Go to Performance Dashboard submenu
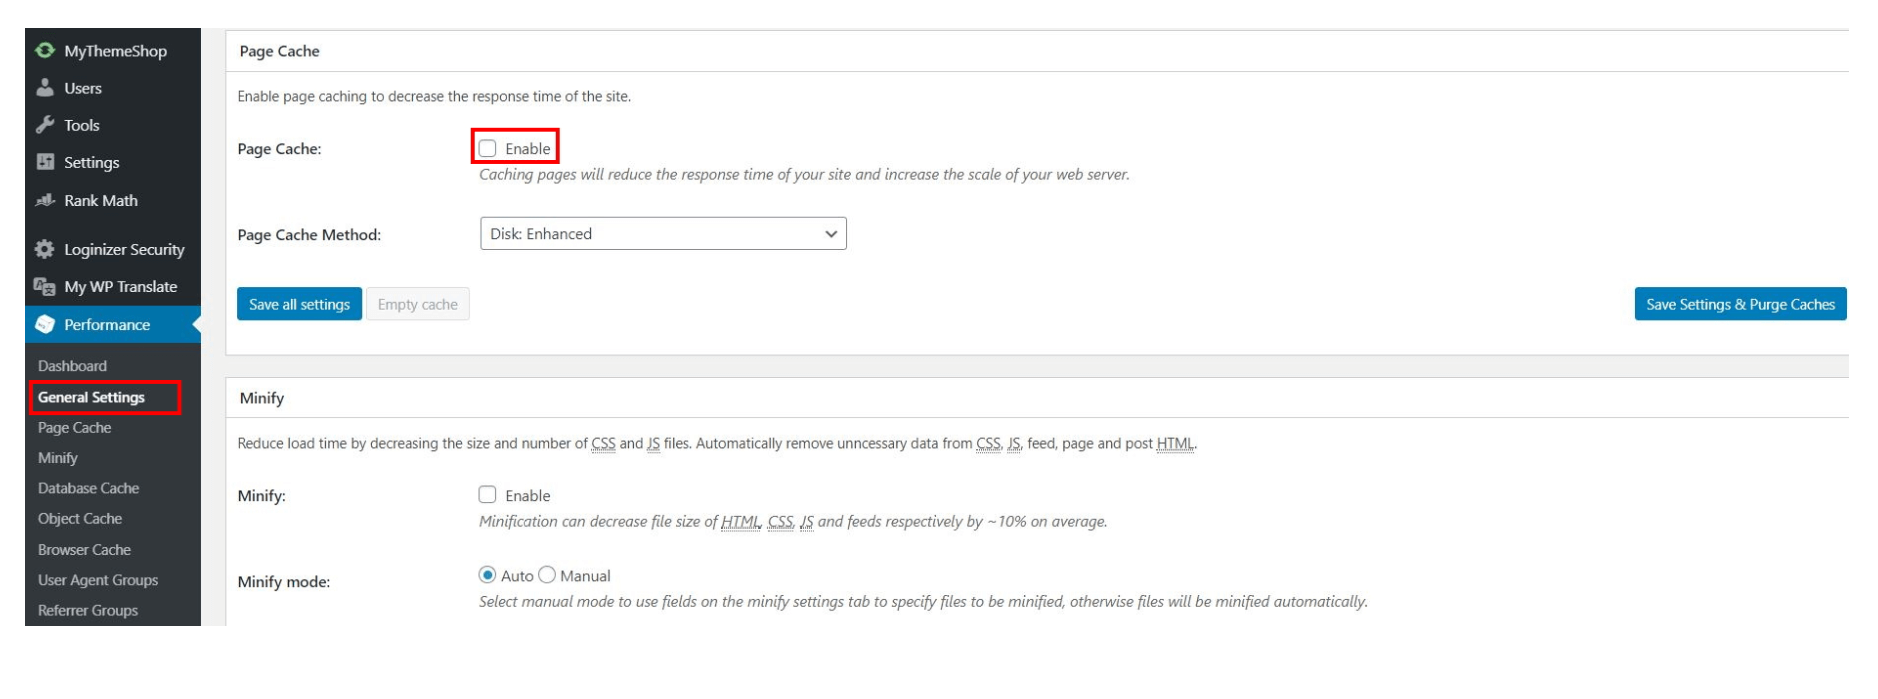Viewport: 1878px width, 699px height. pyautogui.click(x=72, y=366)
